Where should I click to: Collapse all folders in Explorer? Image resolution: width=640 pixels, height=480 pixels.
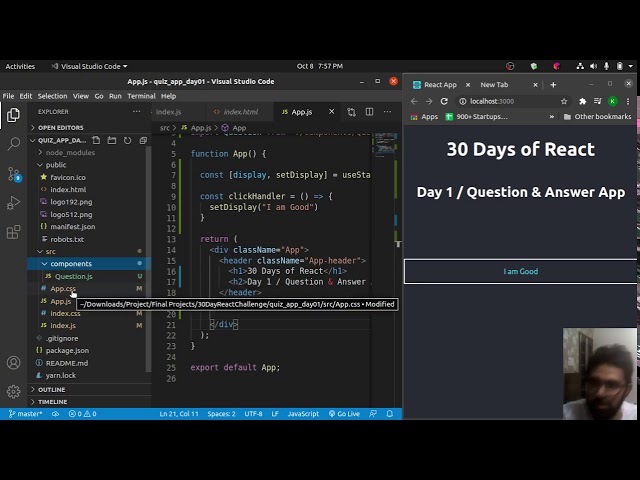point(143,140)
